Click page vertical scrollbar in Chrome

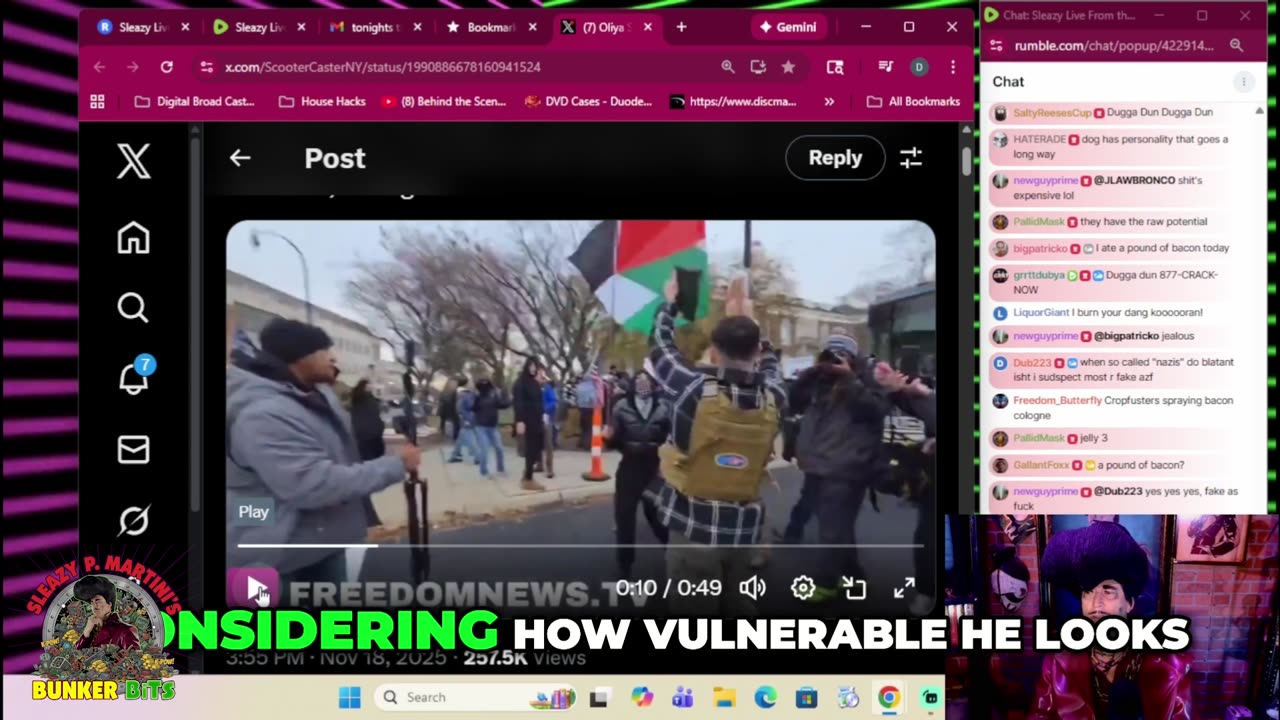(966, 161)
